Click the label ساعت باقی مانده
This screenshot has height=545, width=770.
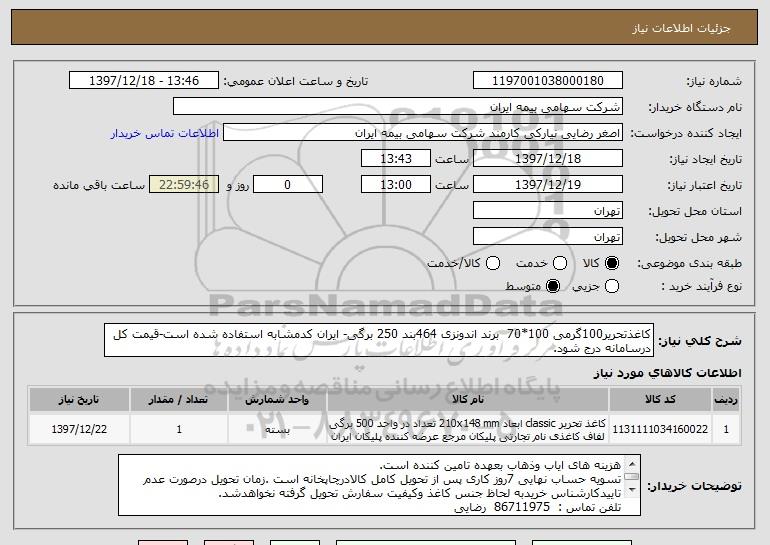pos(99,185)
